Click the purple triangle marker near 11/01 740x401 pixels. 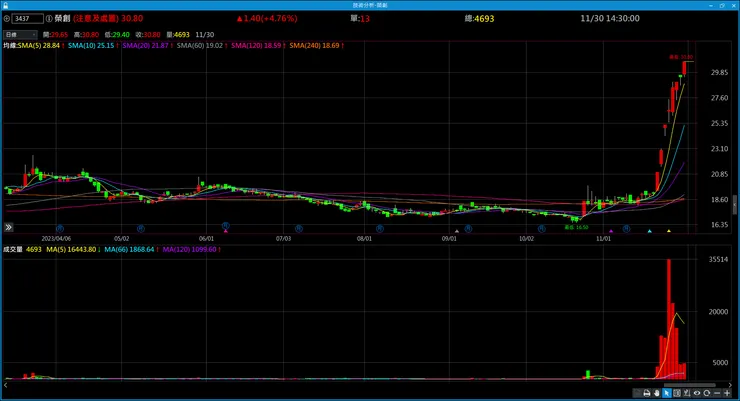[x=611, y=231]
